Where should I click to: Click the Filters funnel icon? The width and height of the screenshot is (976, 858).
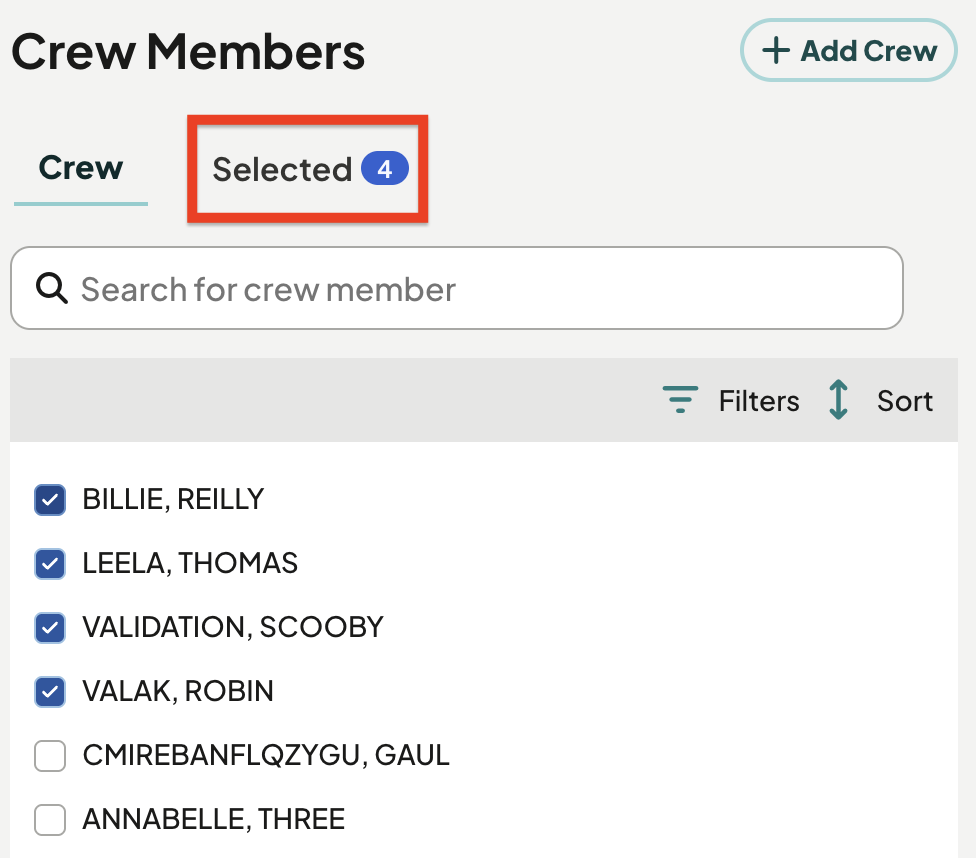[x=680, y=400]
